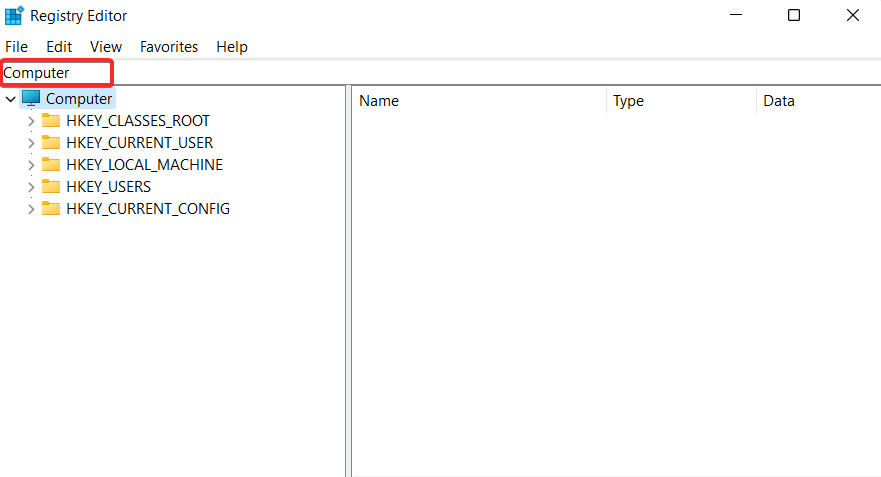The width and height of the screenshot is (881, 477).
Task: Open the Help menu
Action: (232, 47)
